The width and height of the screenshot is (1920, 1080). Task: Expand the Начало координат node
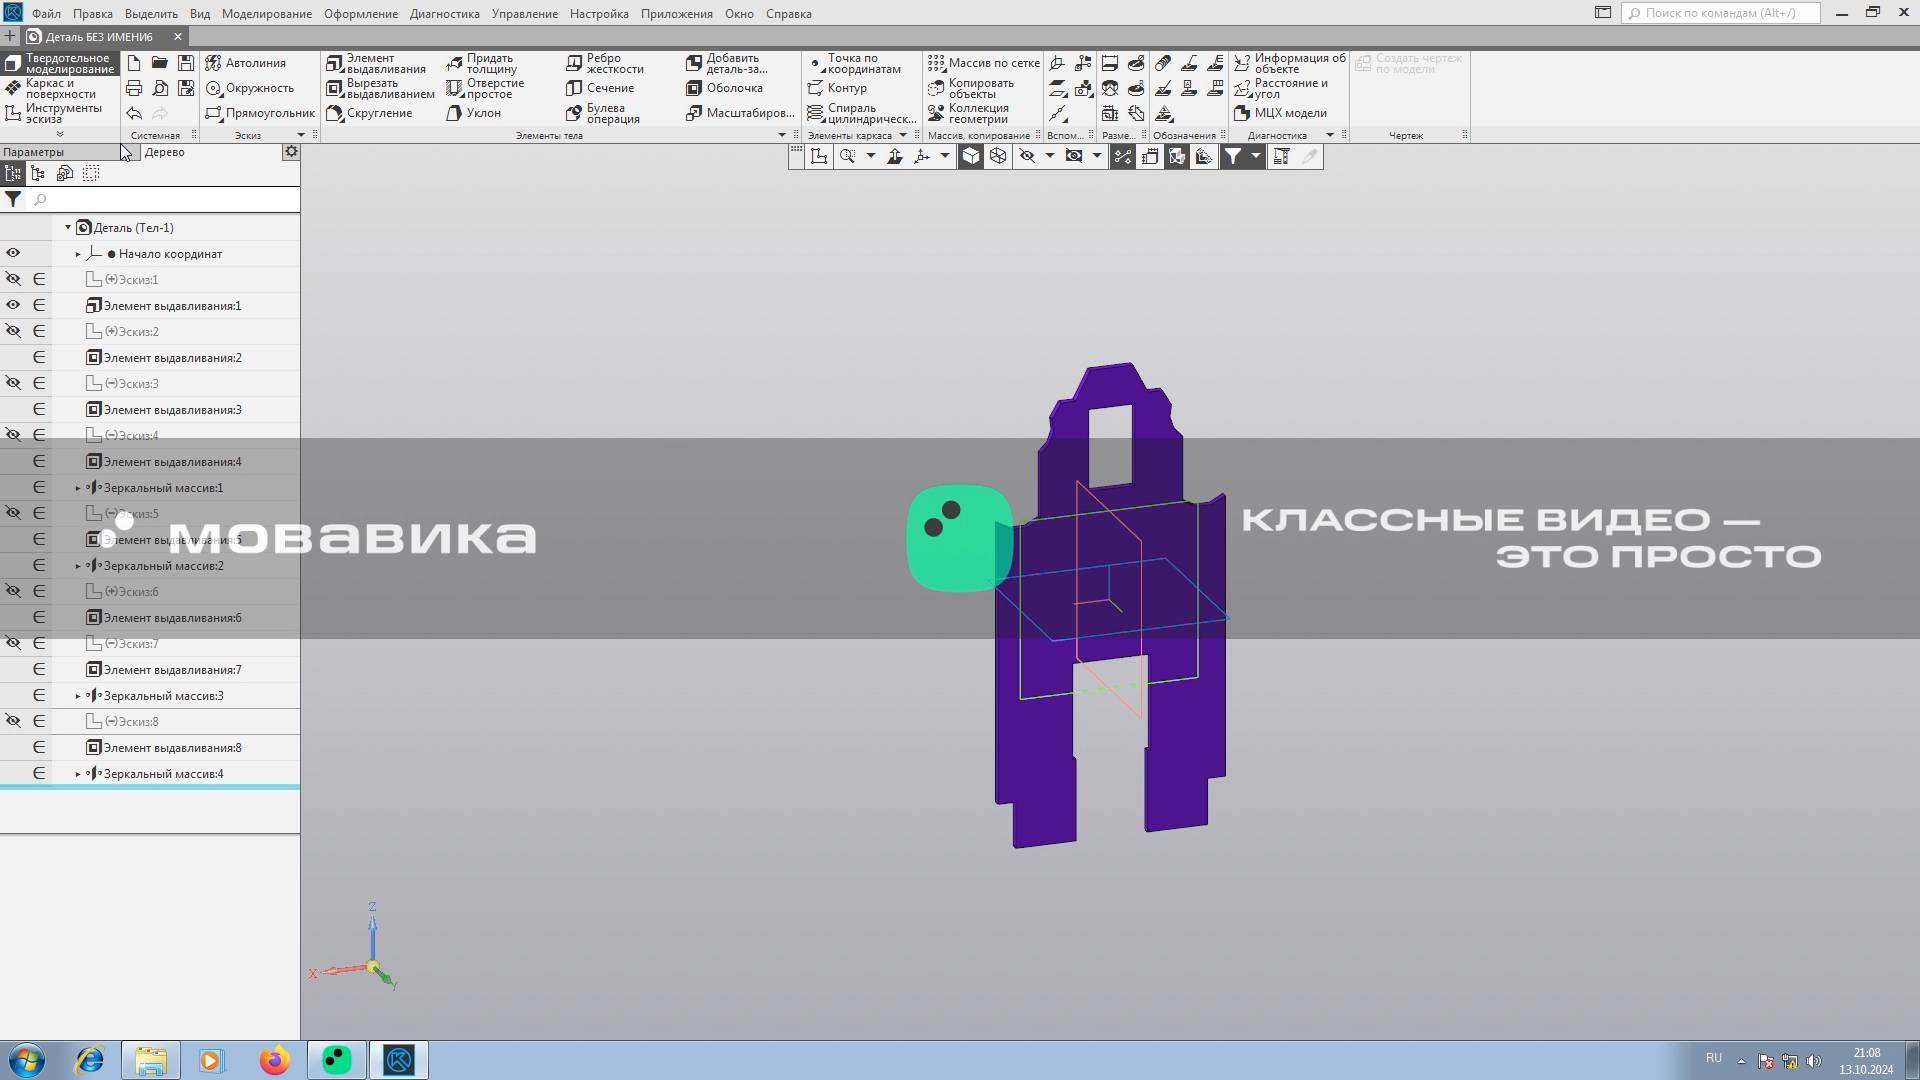click(x=78, y=254)
